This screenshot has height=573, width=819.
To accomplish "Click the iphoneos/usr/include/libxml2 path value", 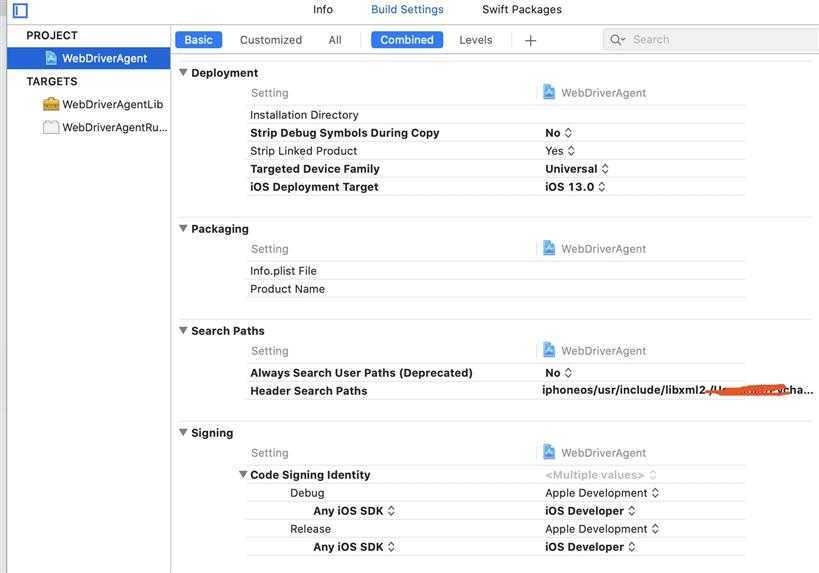I will [x=624, y=390].
